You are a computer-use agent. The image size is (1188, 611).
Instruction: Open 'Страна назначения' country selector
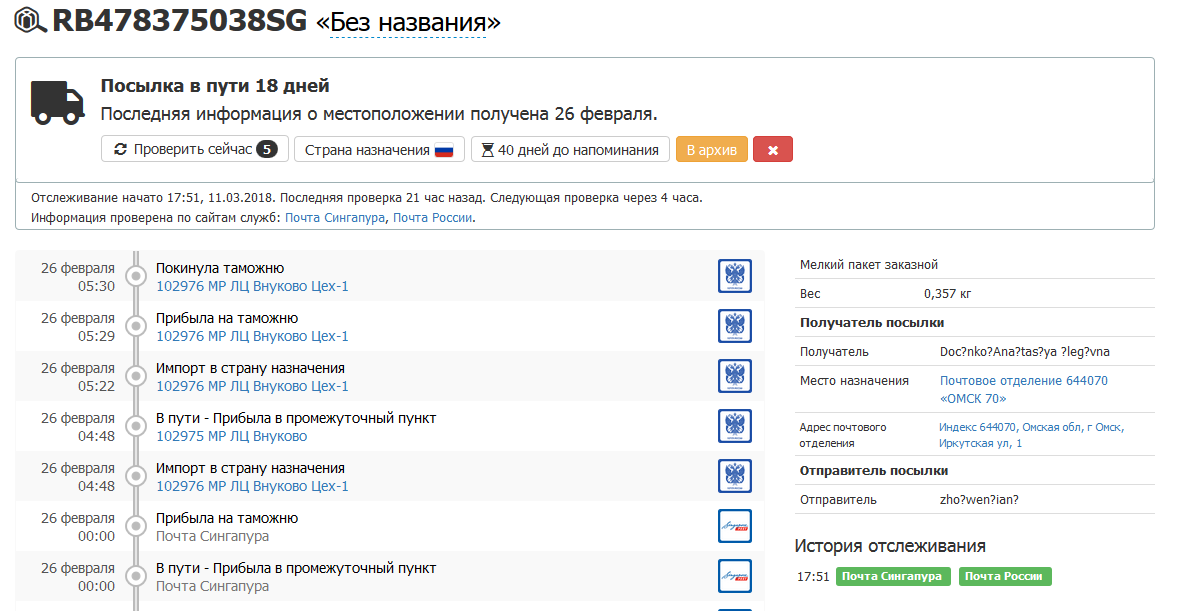(x=379, y=150)
